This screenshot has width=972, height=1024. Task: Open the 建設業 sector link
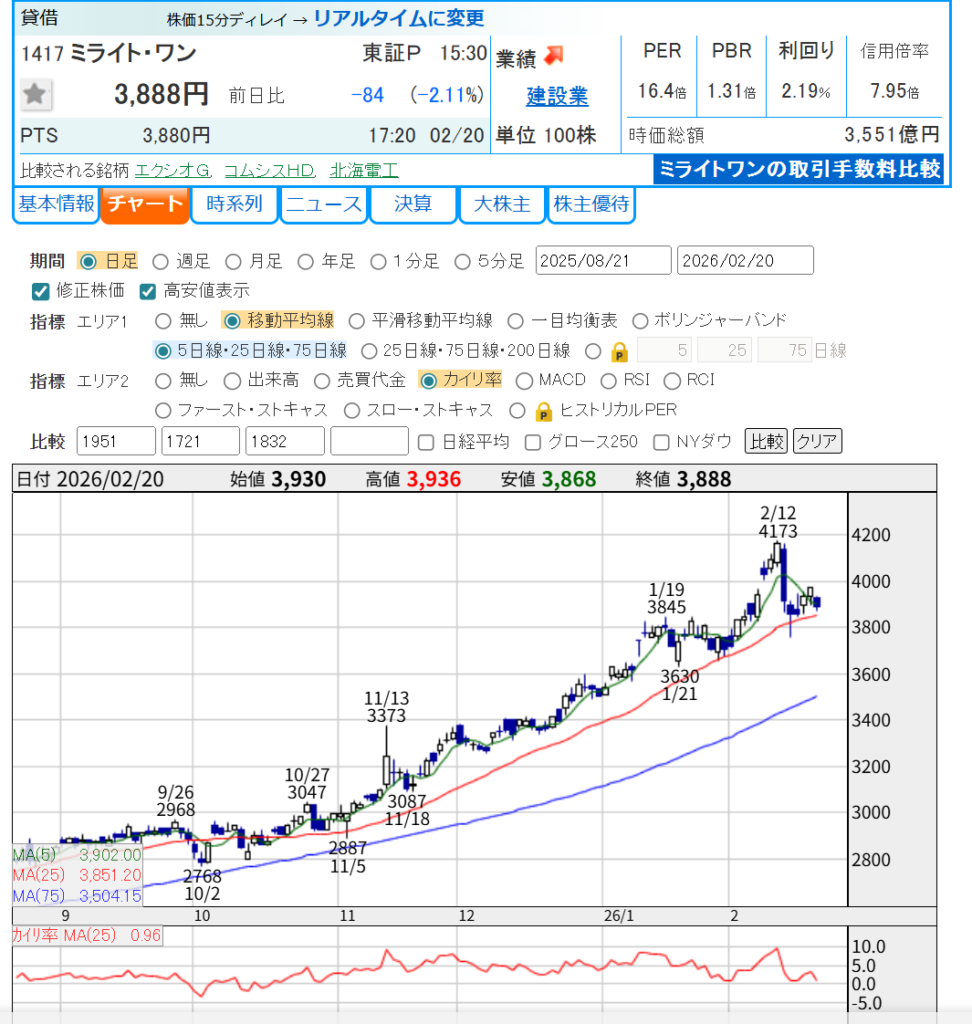click(x=557, y=96)
